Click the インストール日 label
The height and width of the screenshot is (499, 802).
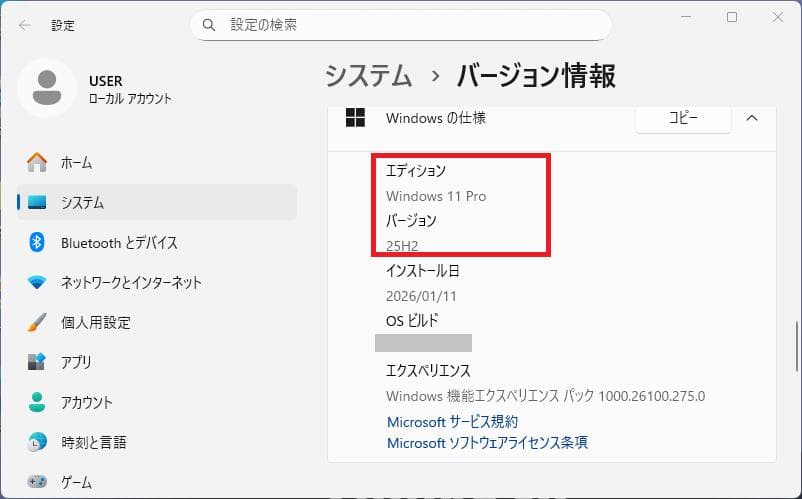point(422,270)
